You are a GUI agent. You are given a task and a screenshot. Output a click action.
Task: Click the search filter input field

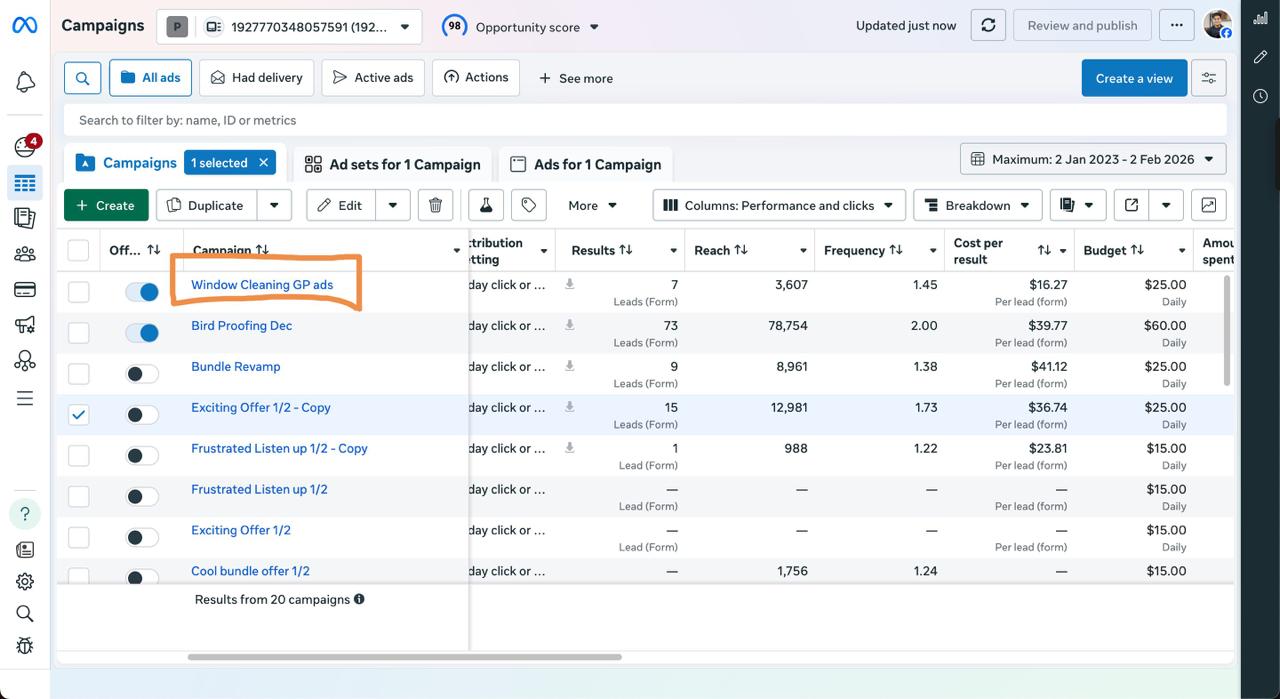[x=645, y=120]
